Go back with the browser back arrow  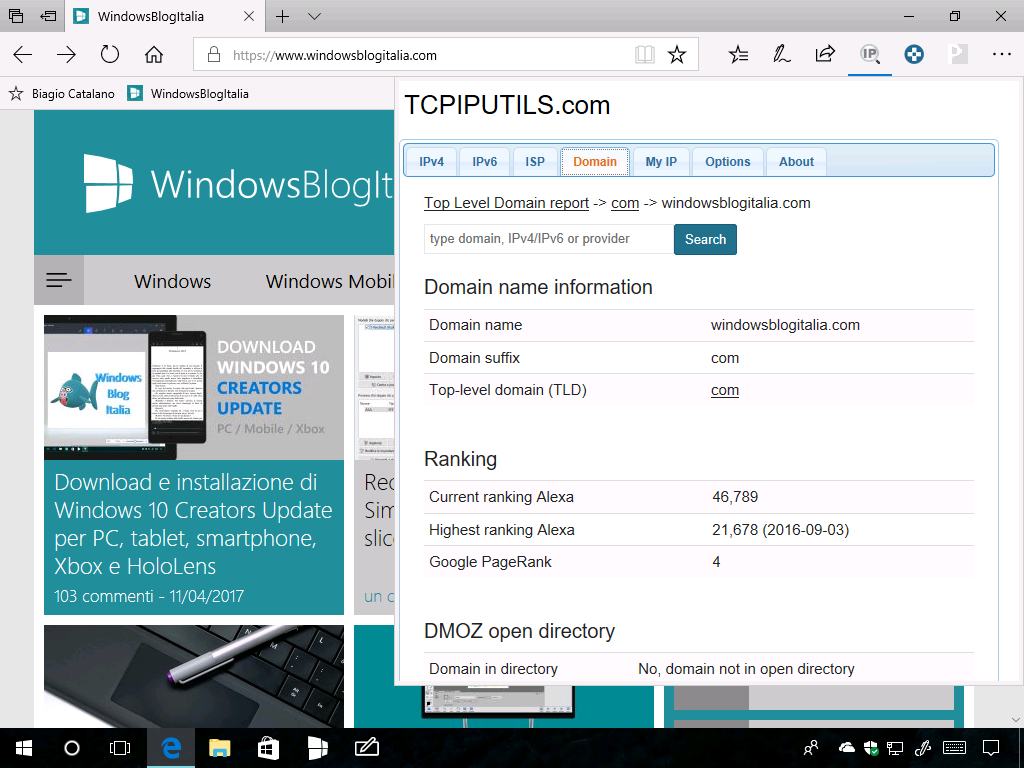[x=23, y=55]
